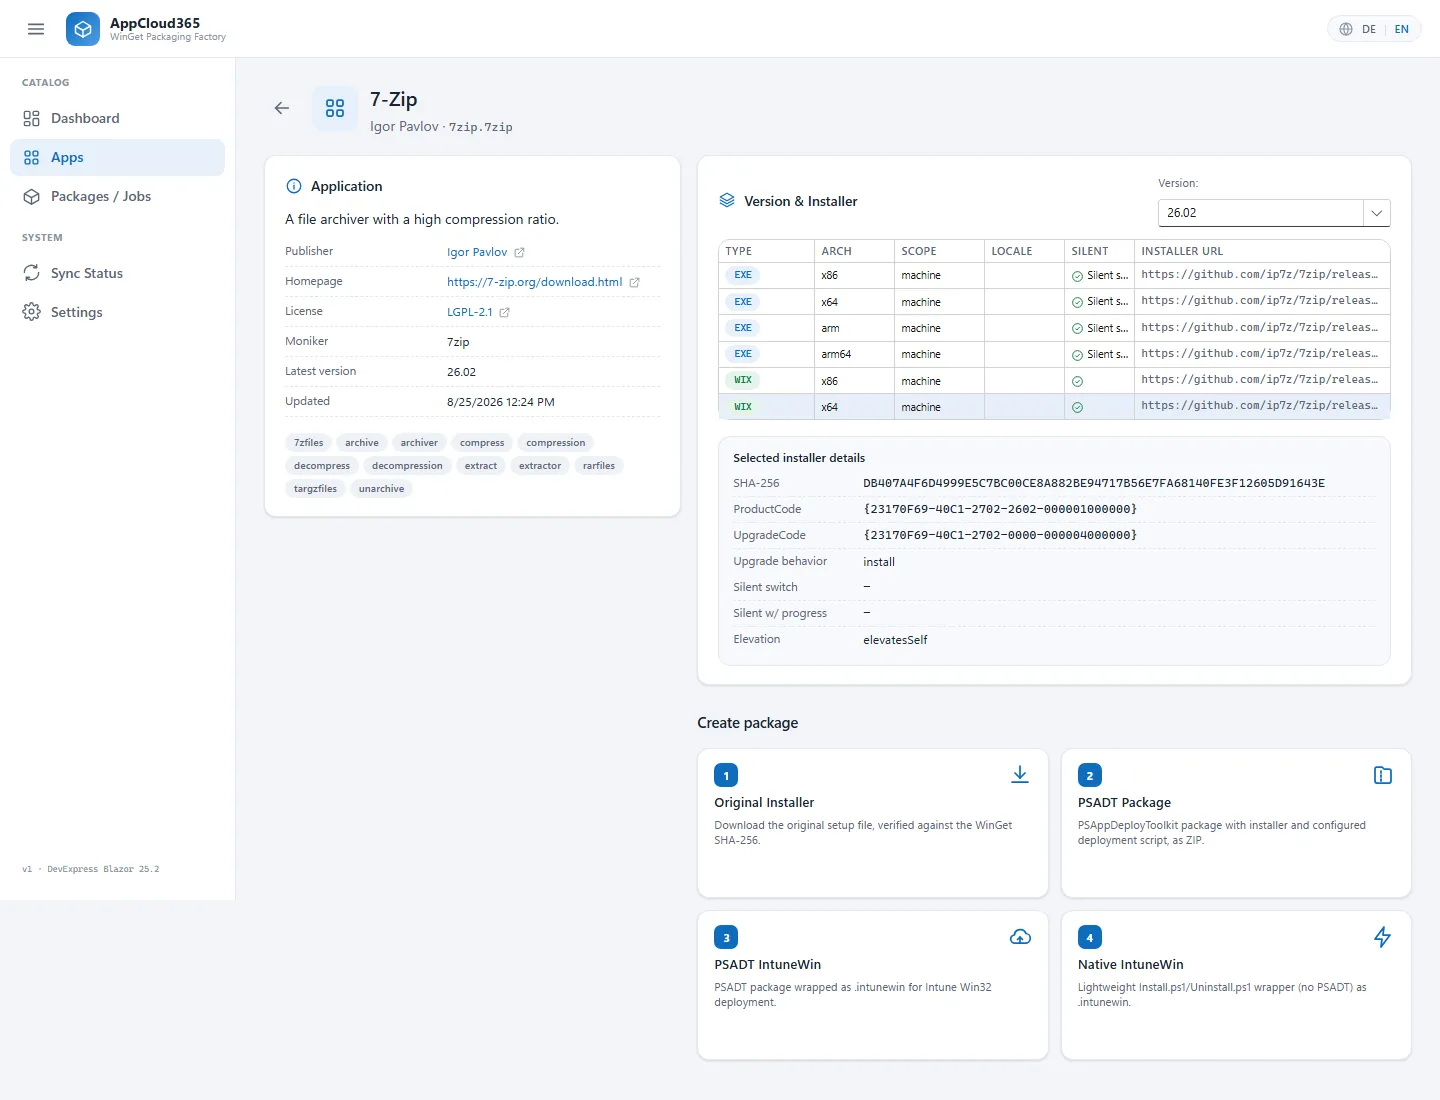The height and width of the screenshot is (1100, 1440).
Task: Click the rarfiles tag
Action: [x=599, y=466]
